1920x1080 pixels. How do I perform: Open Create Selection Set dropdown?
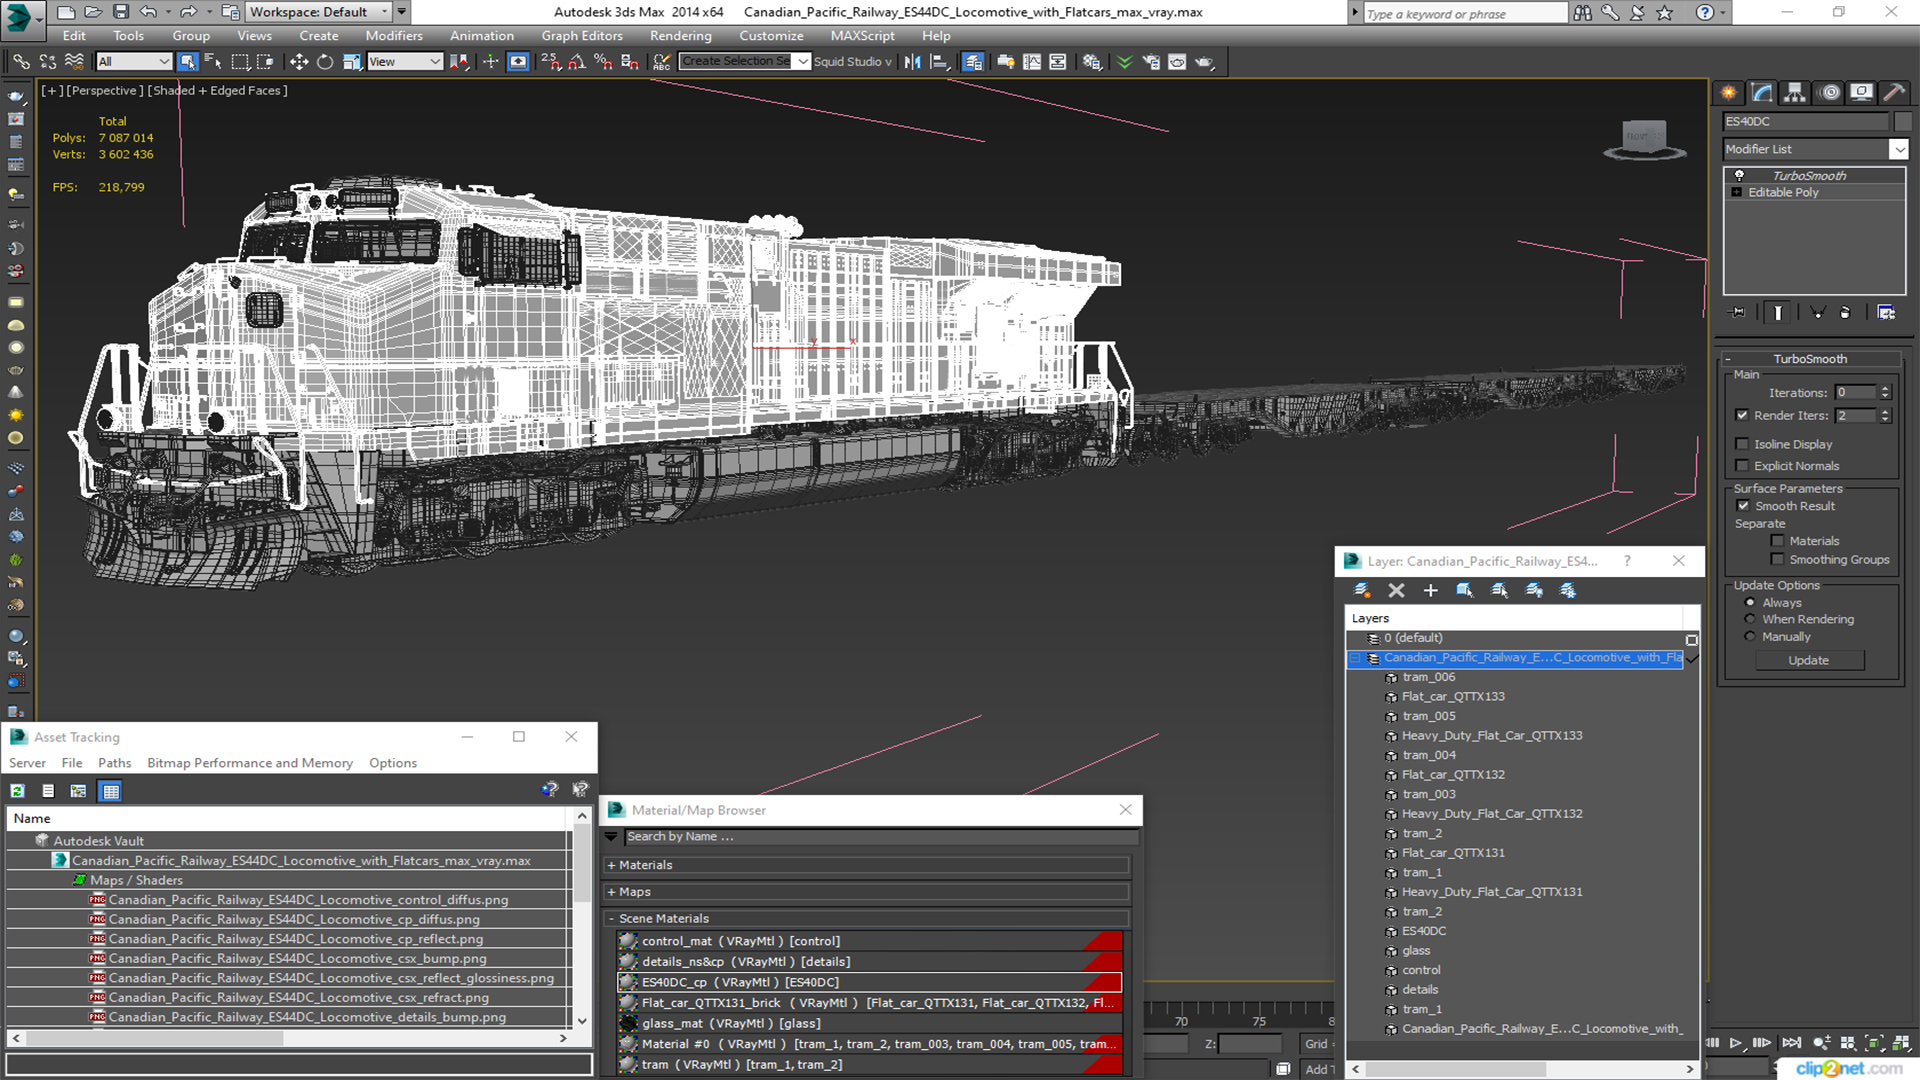click(802, 62)
